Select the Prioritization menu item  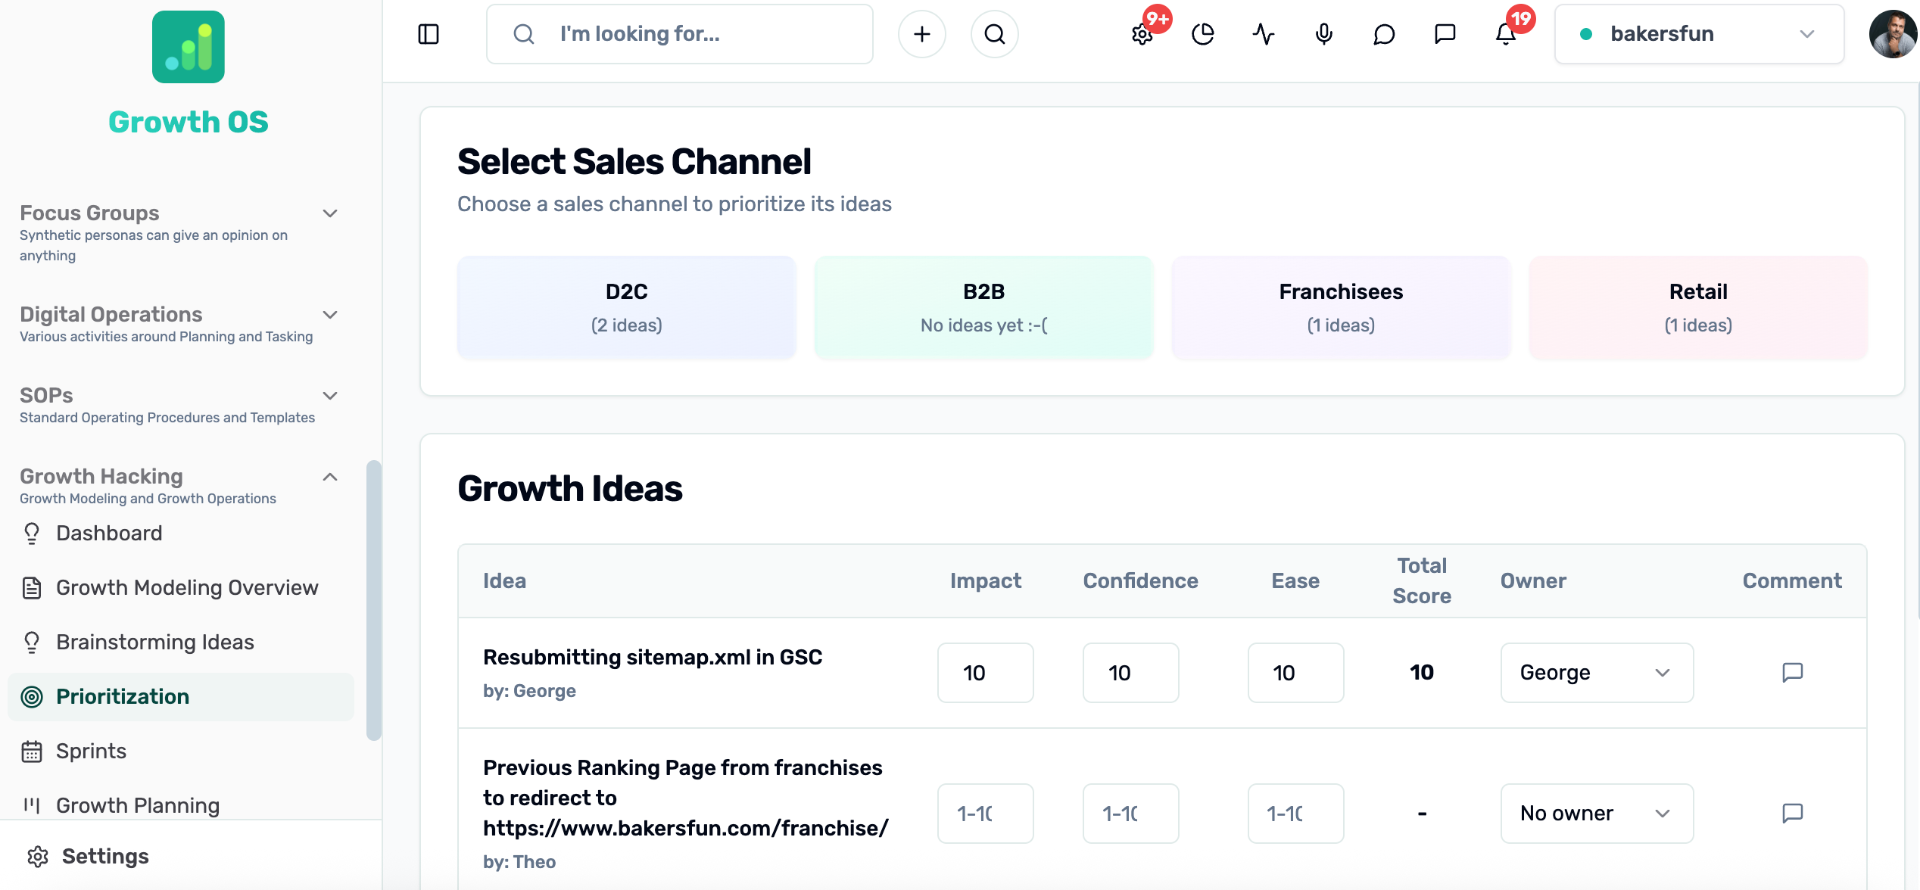pos(181,697)
